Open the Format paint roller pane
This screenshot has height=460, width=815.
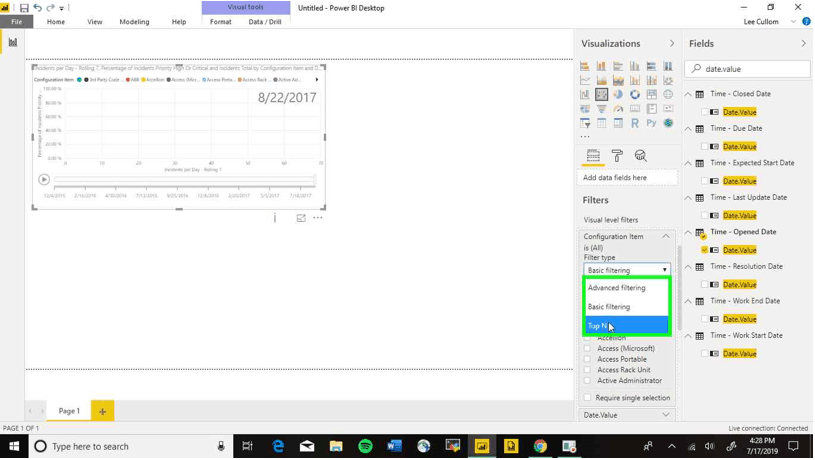617,155
